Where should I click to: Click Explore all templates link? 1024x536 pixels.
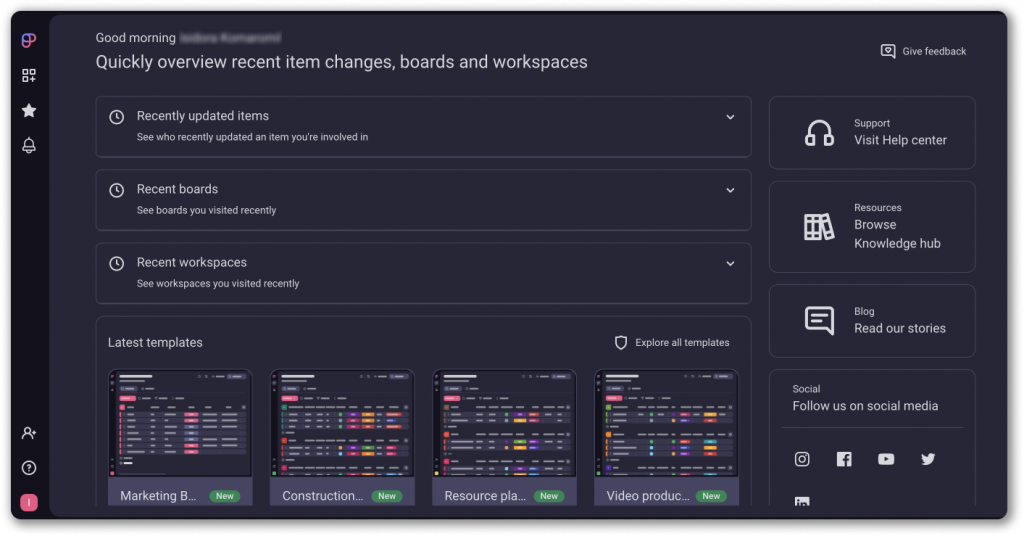(x=672, y=343)
